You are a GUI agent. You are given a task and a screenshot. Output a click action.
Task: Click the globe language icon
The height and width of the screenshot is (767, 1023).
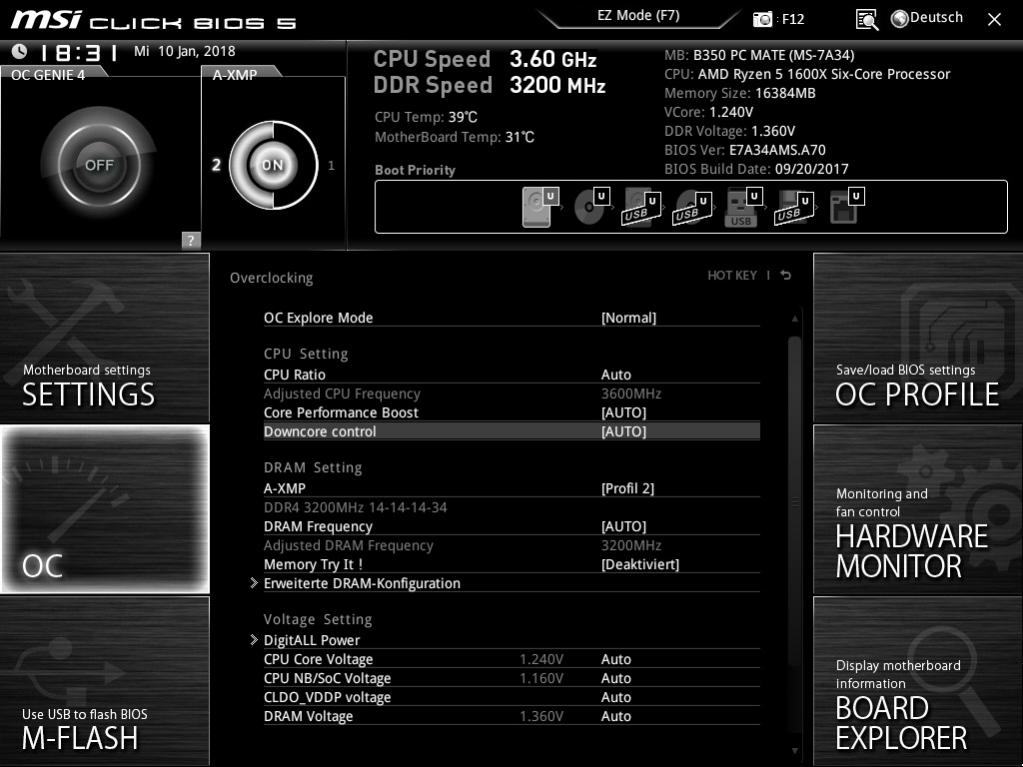[900, 19]
